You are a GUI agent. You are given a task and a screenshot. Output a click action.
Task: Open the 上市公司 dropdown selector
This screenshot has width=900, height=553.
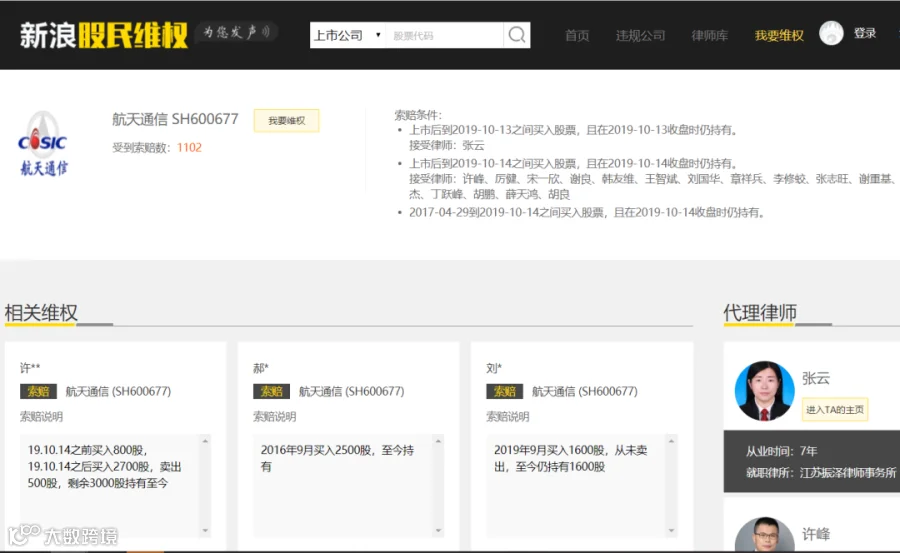click(x=348, y=35)
